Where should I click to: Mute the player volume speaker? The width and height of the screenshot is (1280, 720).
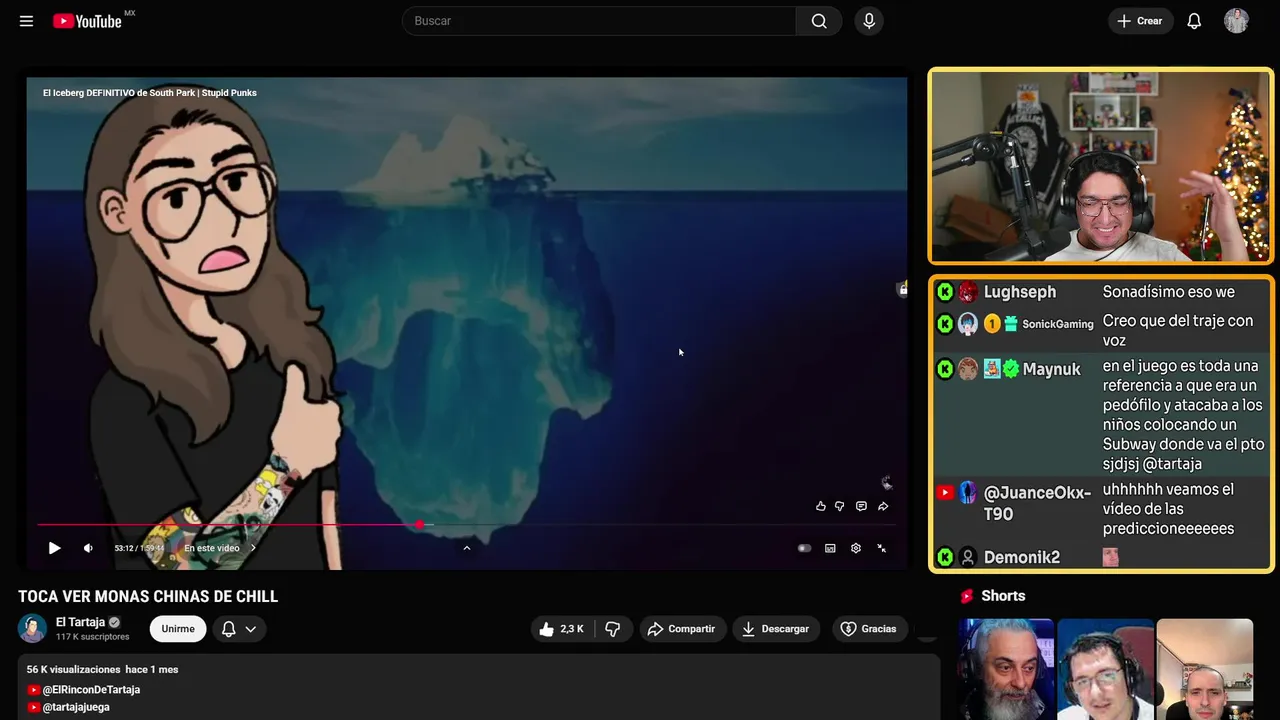88,548
